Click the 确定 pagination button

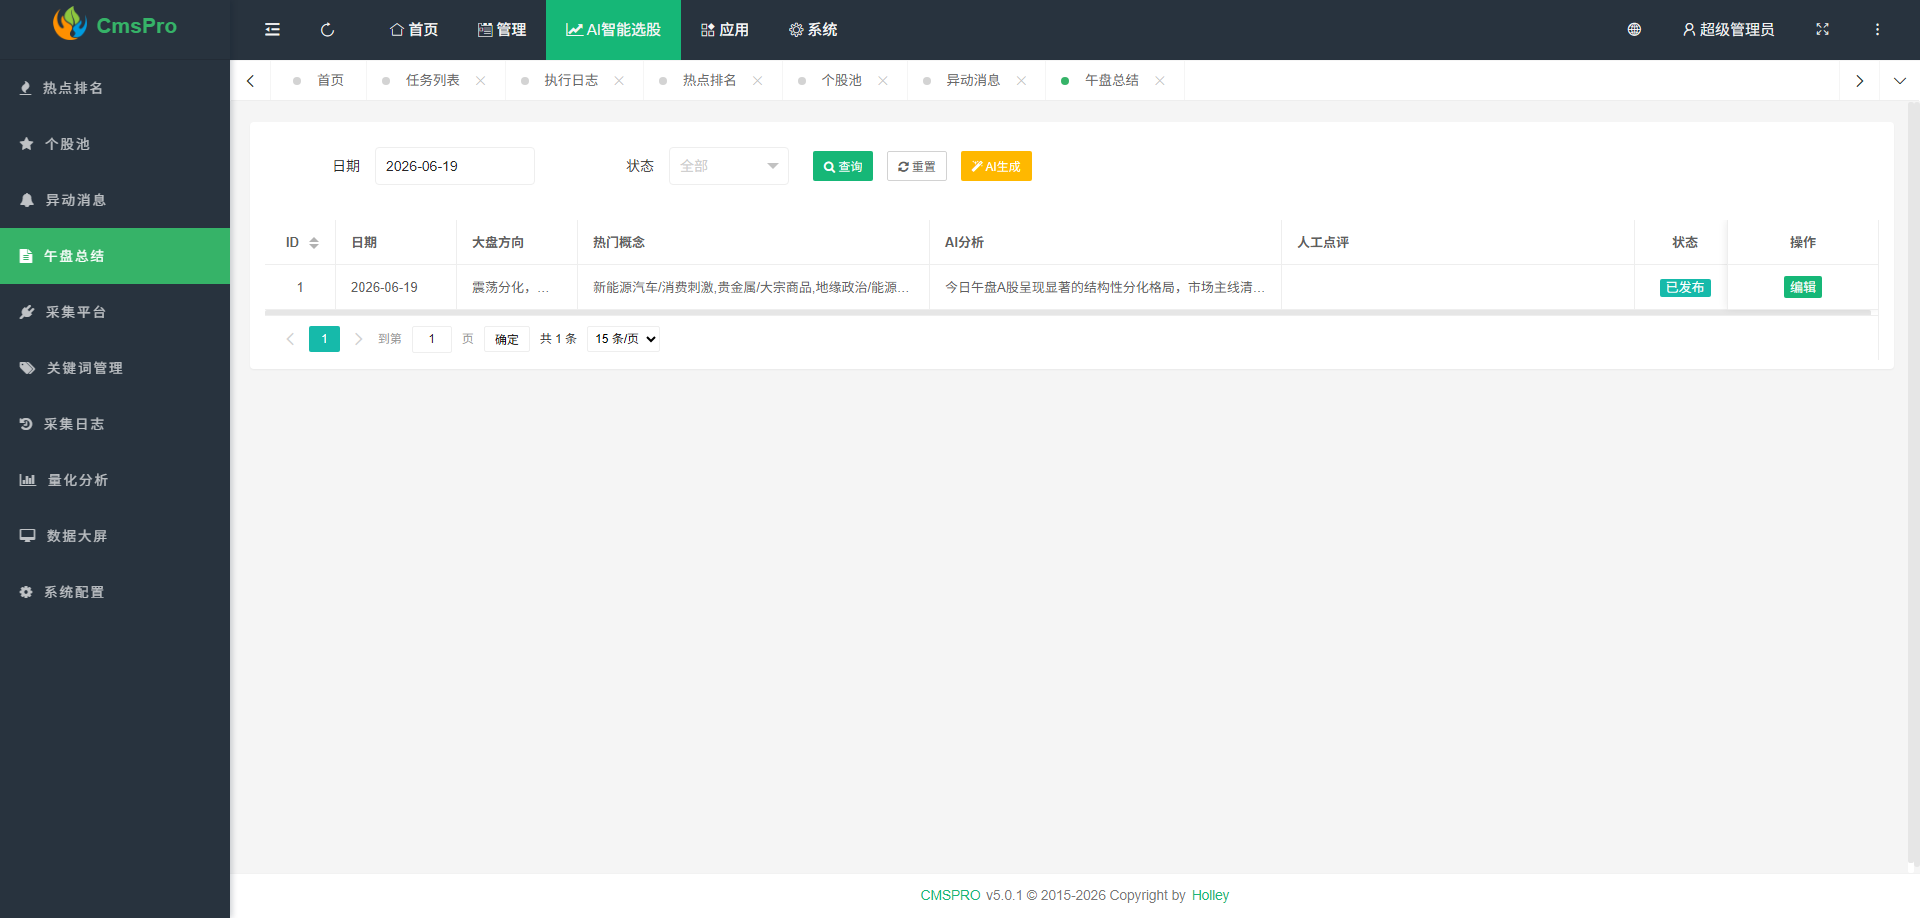[507, 339]
